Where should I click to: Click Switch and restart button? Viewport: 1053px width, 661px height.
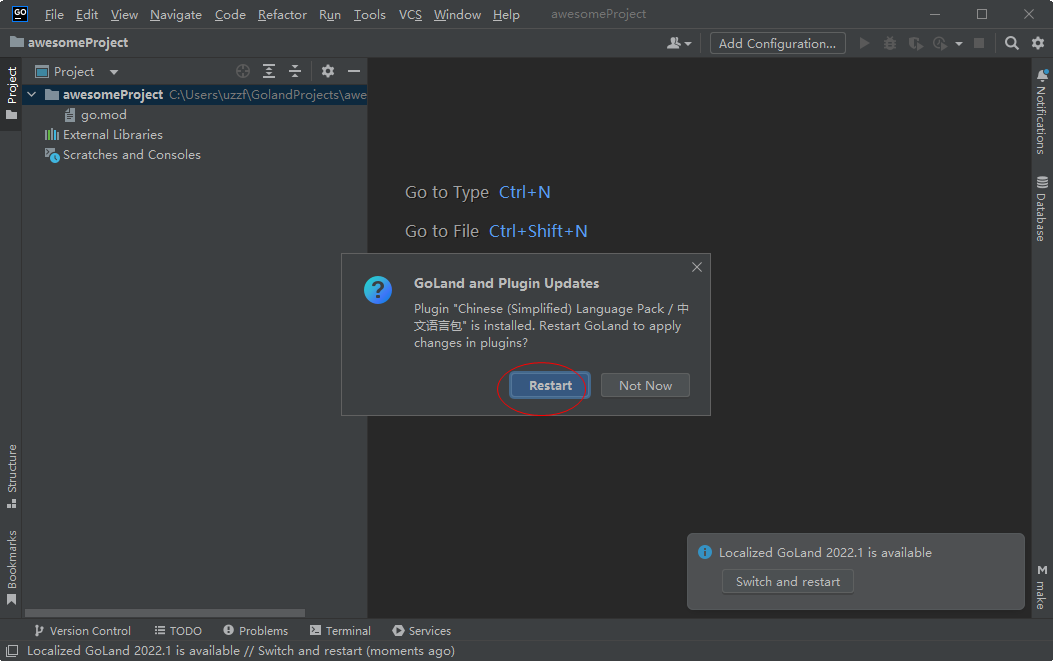788,582
